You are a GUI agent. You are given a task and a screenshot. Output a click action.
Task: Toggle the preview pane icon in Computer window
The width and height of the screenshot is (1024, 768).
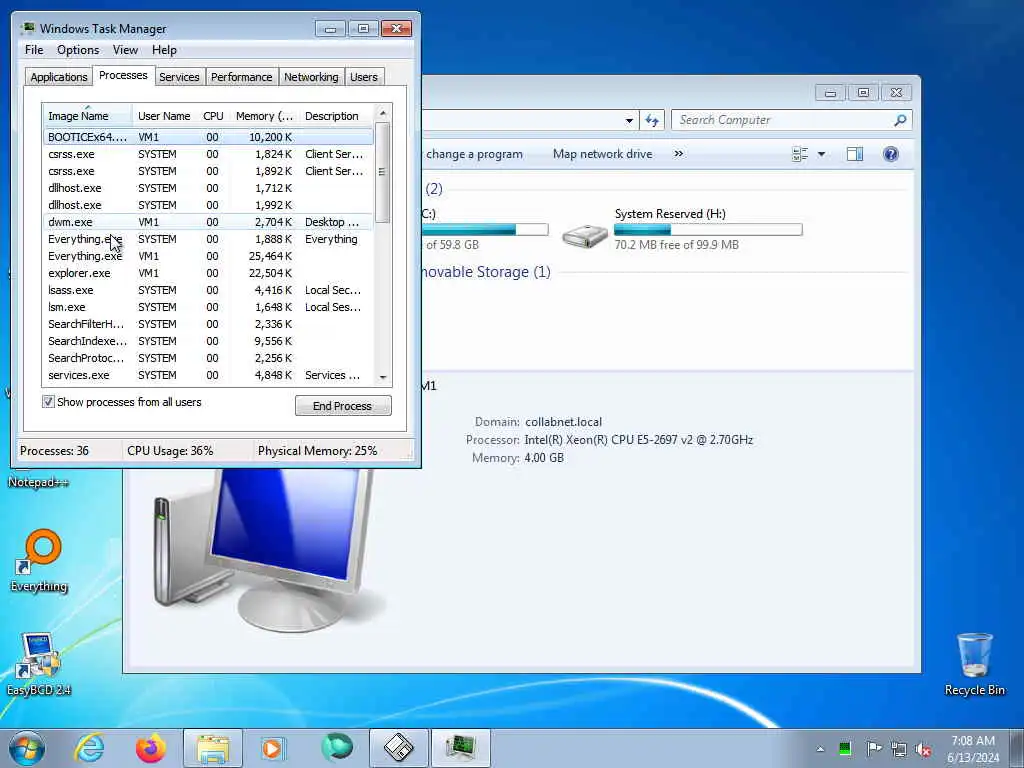(855, 154)
